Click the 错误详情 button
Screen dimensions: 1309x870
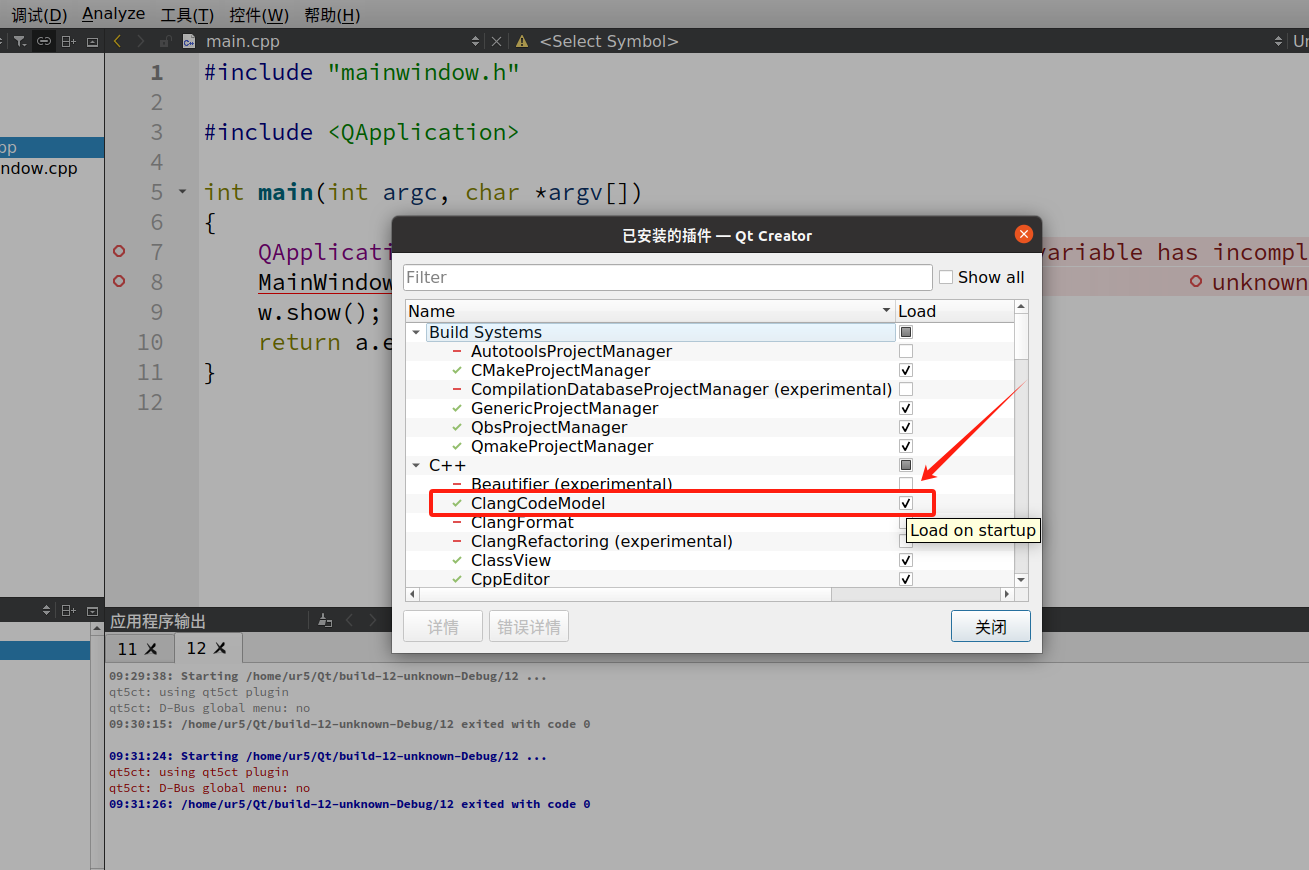pos(529,627)
